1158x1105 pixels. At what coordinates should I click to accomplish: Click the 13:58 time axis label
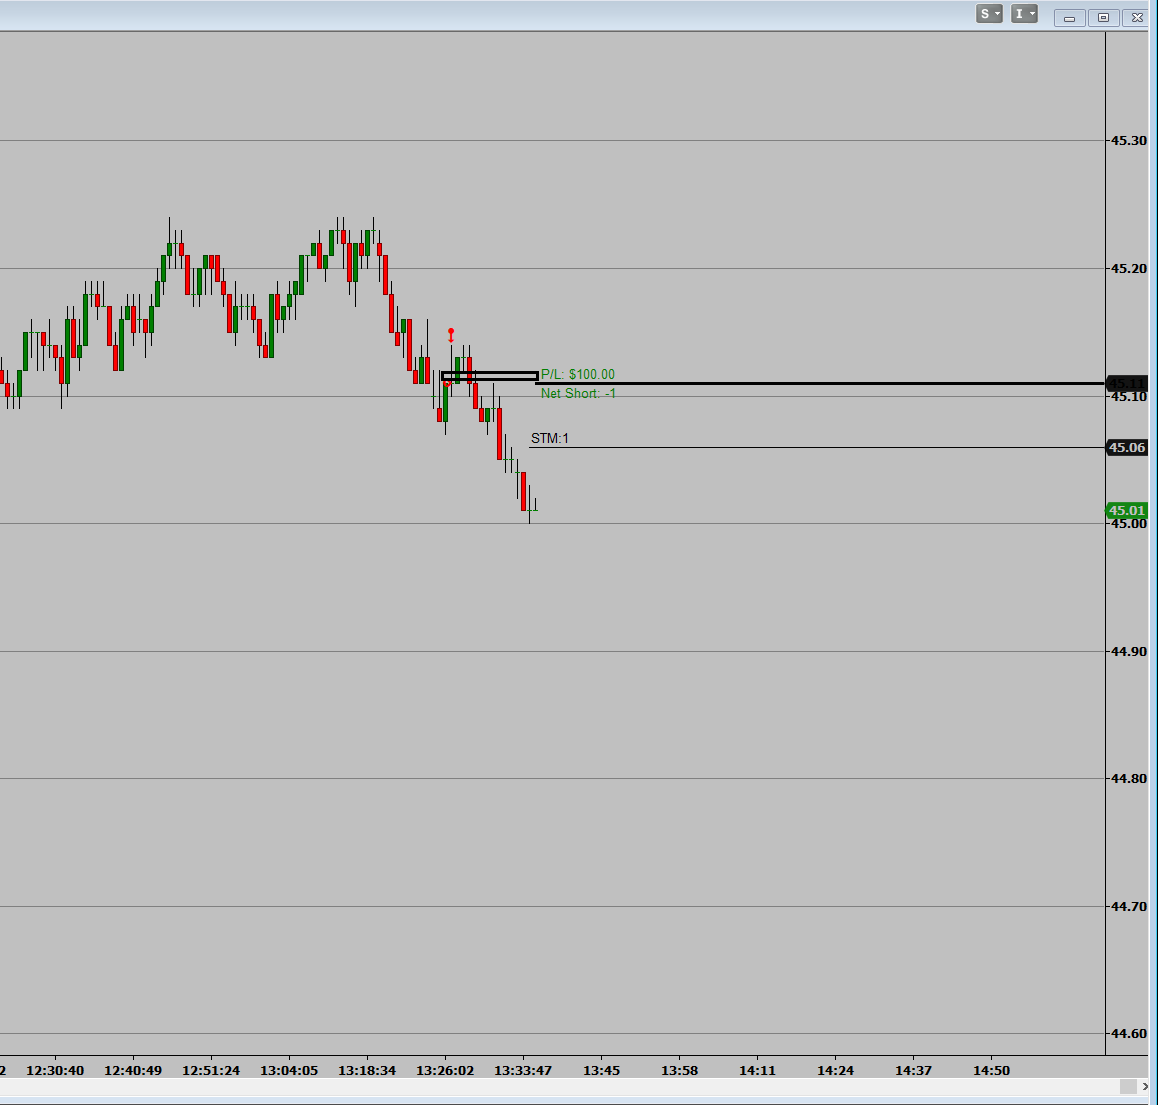pos(679,1070)
